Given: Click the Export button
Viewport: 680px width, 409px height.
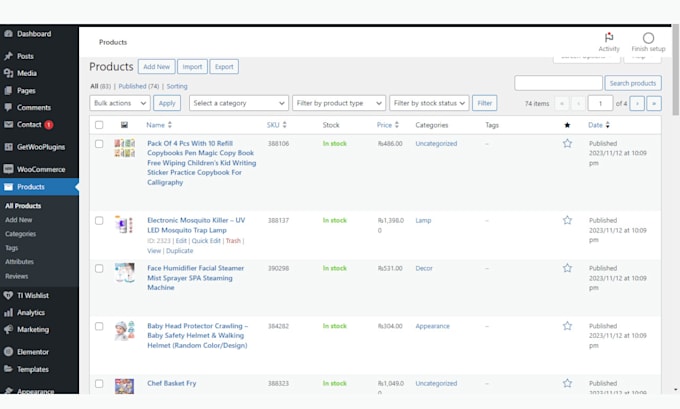Looking at the screenshot, I should [224, 66].
